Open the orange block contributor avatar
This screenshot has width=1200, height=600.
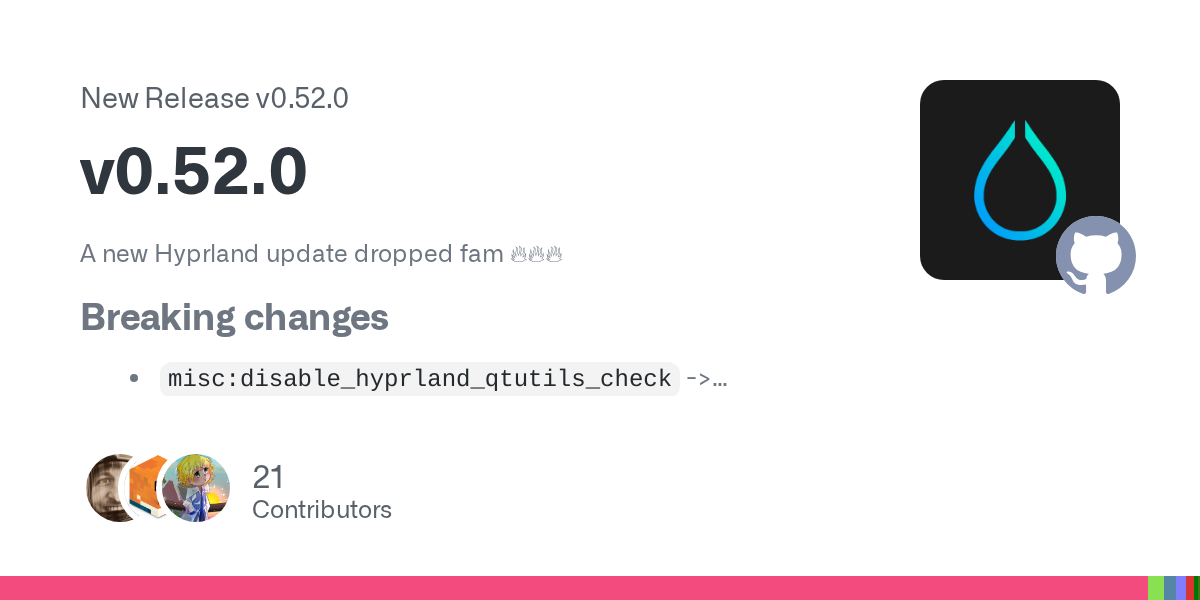(146, 487)
